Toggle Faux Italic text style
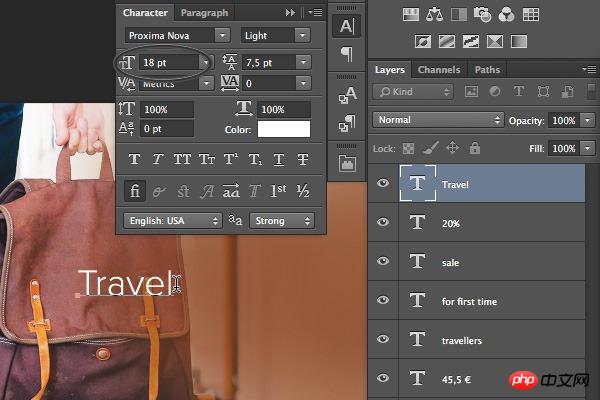The image size is (600, 400). [x=158, y=159]
